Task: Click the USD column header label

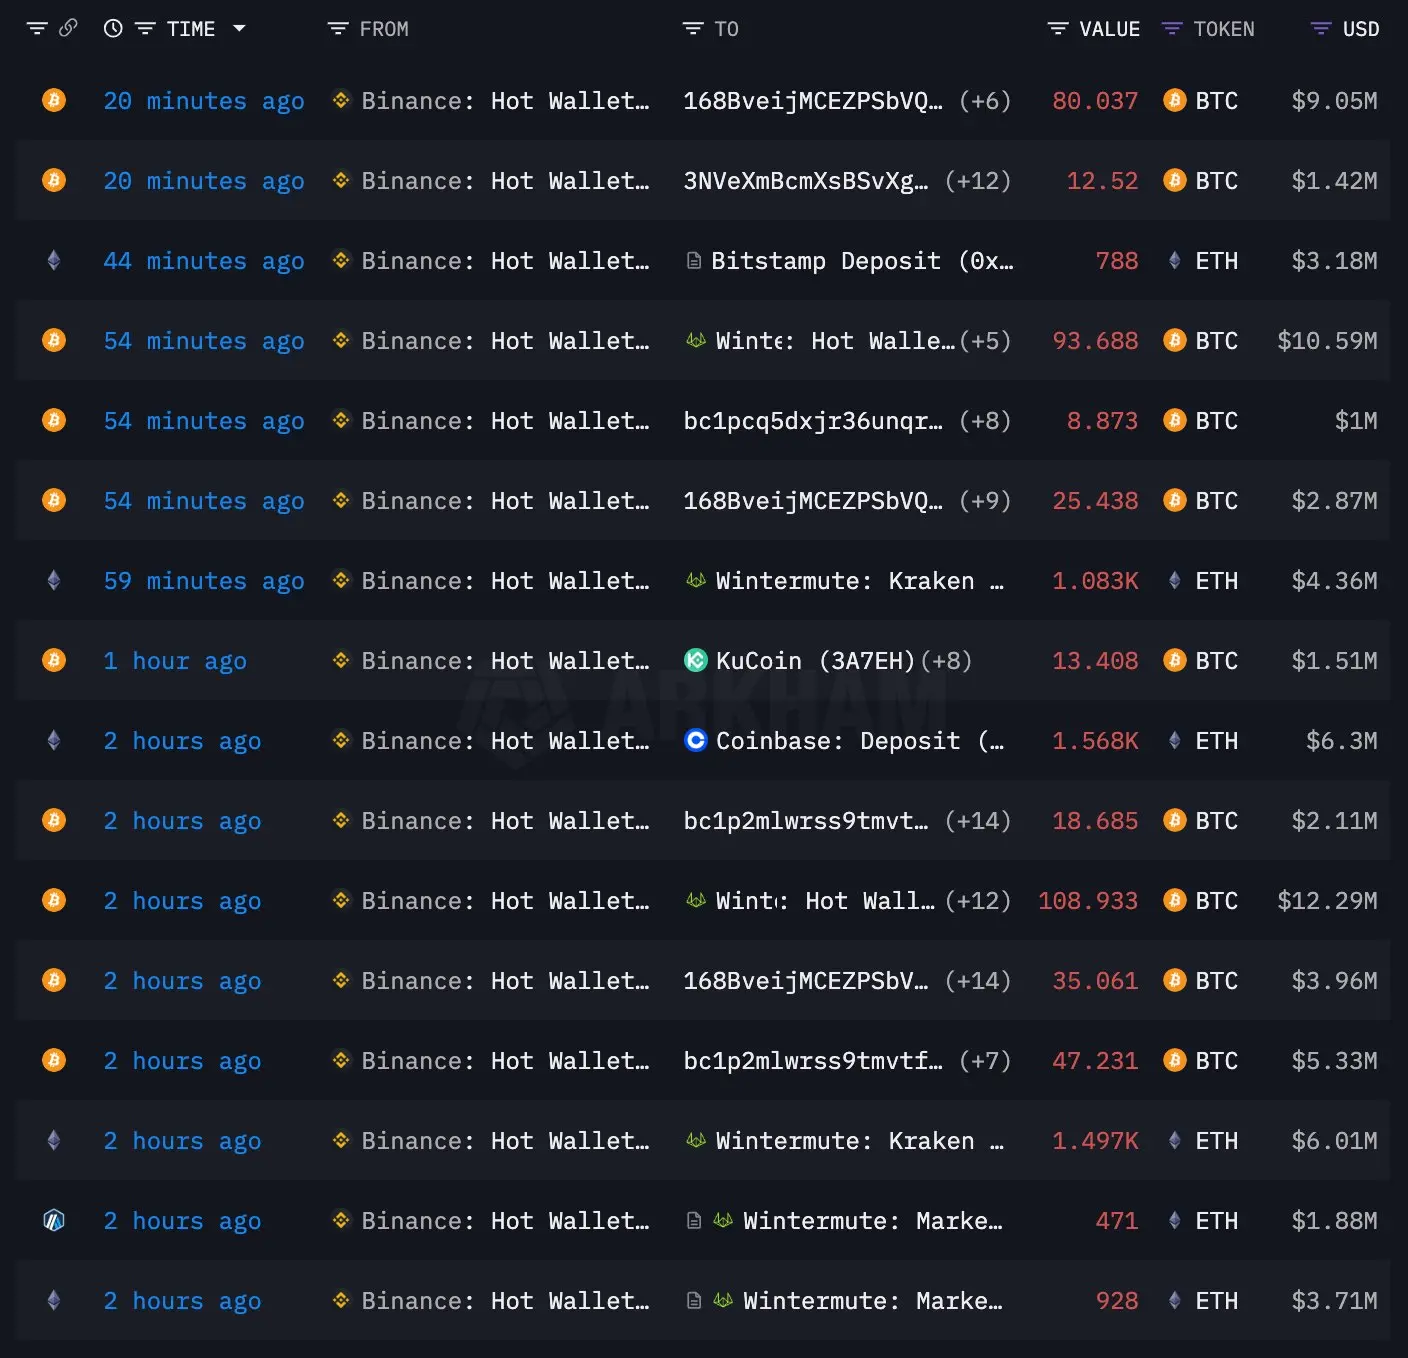Action: coord(1361,29)
